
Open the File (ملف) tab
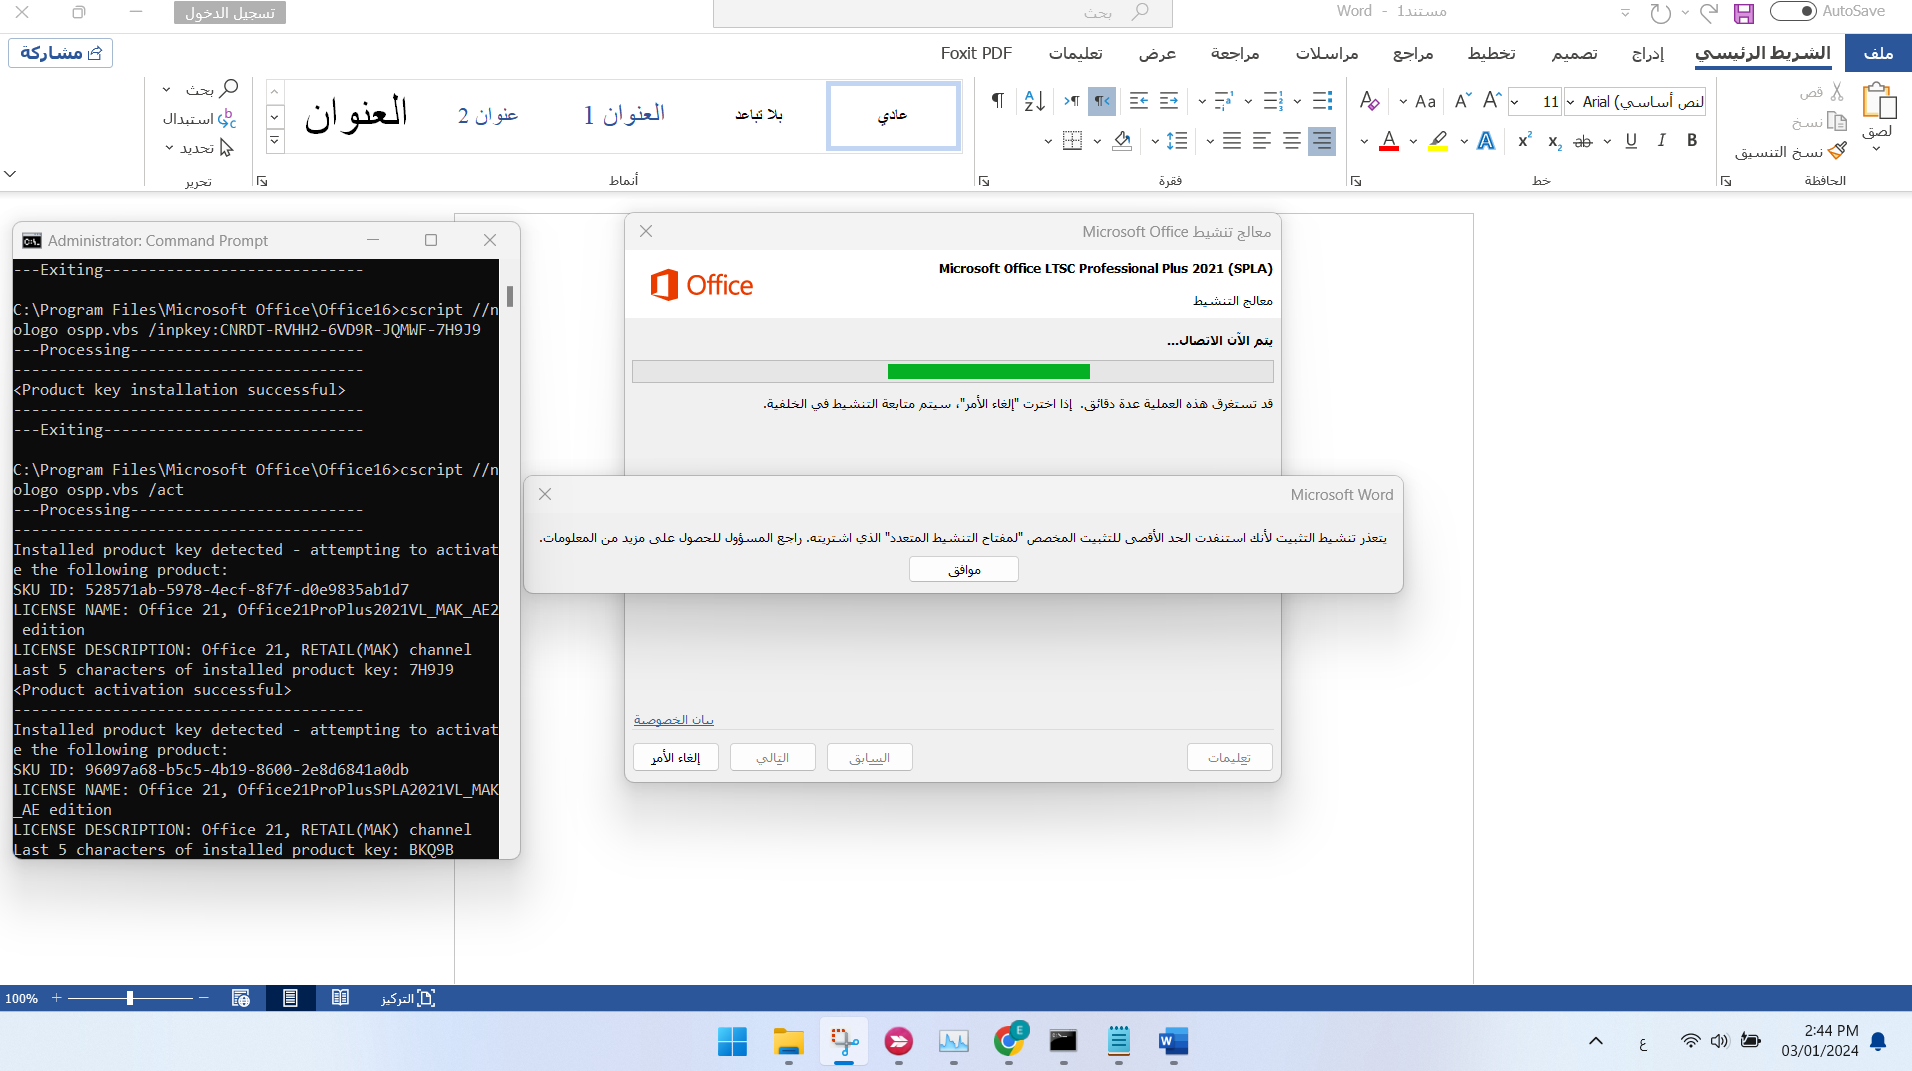tap(1879, 53)
